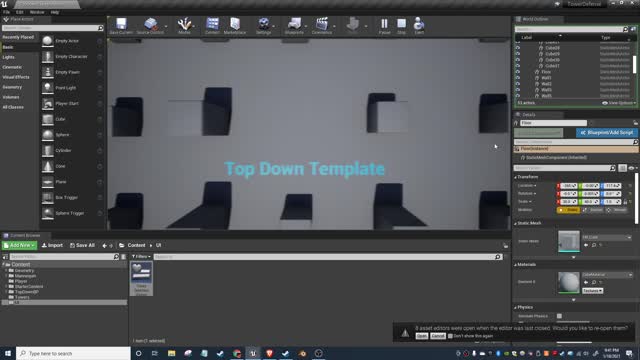Select the Point Light placement icon
Image resolution: width=640 pixels, height=360 pixels.
(x=47, y=88)
